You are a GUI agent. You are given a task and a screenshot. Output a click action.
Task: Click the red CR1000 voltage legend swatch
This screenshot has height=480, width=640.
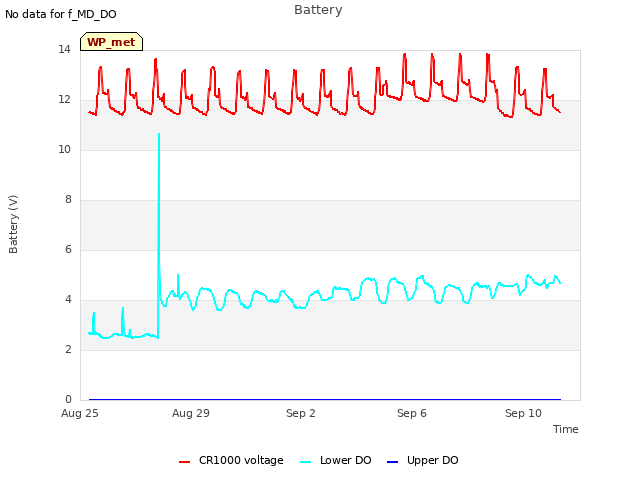(184, 462)
